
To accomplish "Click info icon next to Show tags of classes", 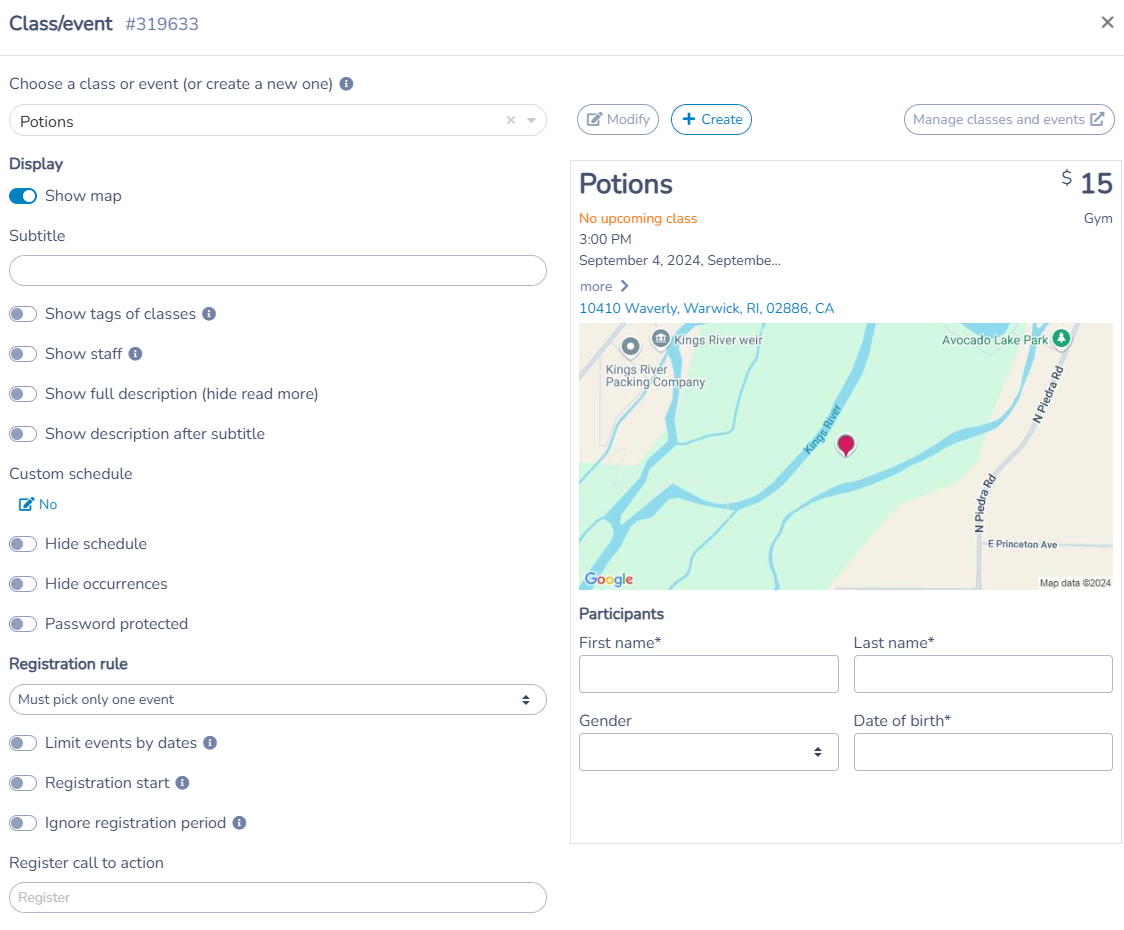I will pyautogui.click(x=209, y=314).
